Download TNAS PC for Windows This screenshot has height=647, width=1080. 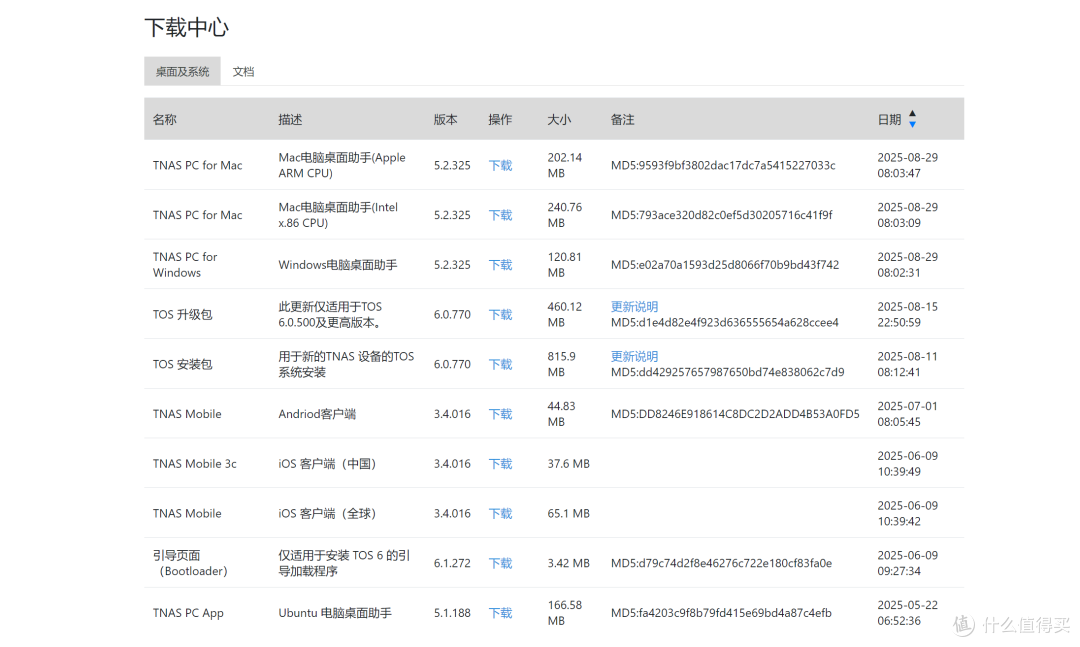501,265
